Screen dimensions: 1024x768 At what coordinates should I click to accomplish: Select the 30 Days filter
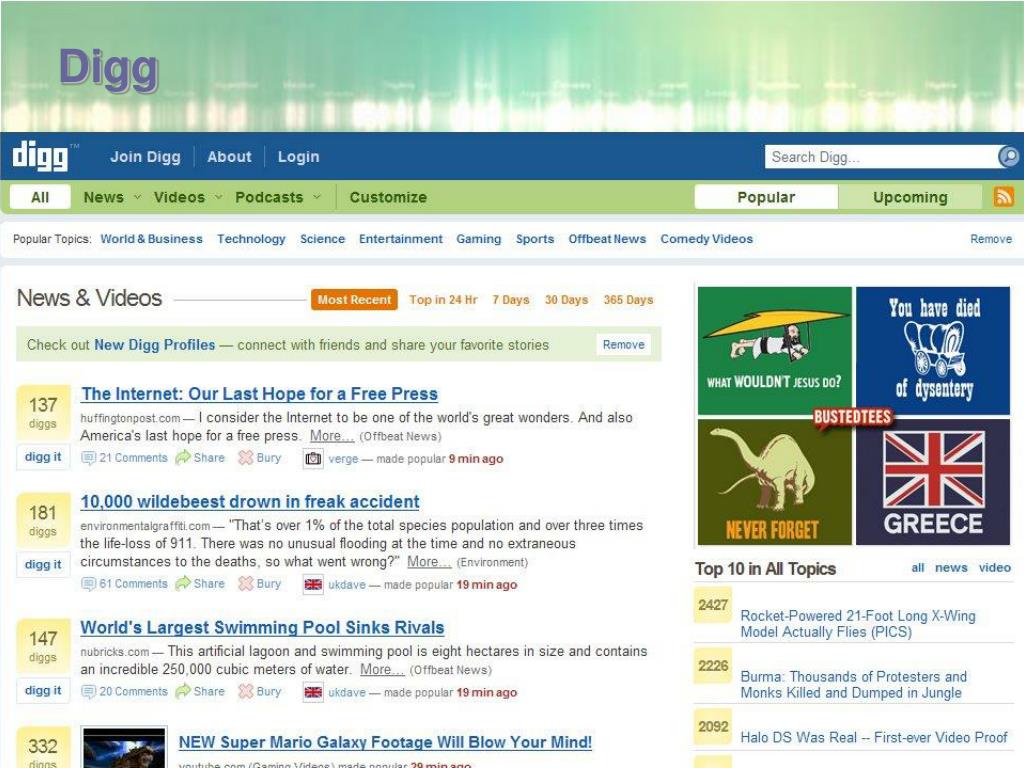point(566,300)
